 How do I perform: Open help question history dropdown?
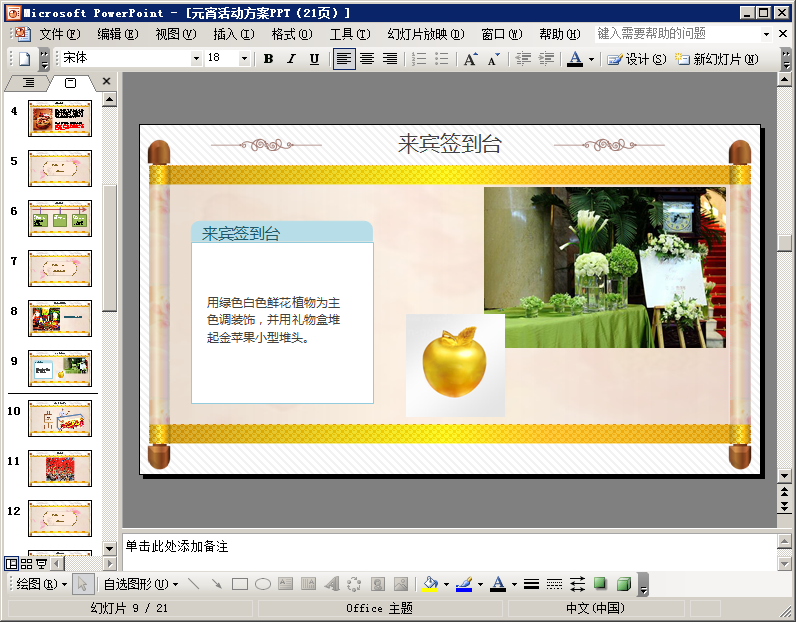[x=766, y=35]
